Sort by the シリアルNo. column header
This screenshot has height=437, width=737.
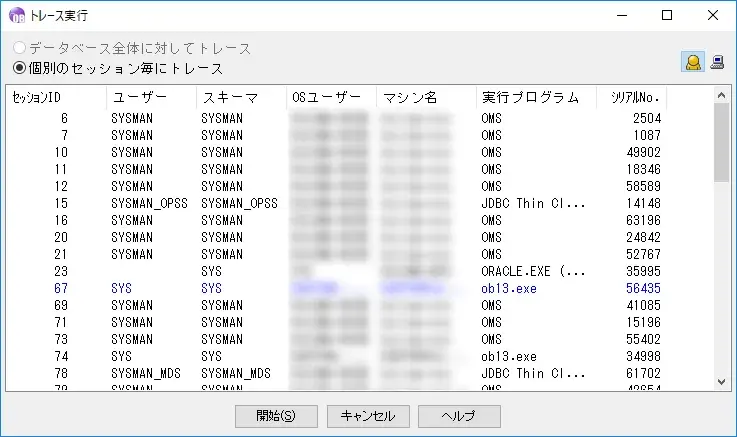point(630,98)
